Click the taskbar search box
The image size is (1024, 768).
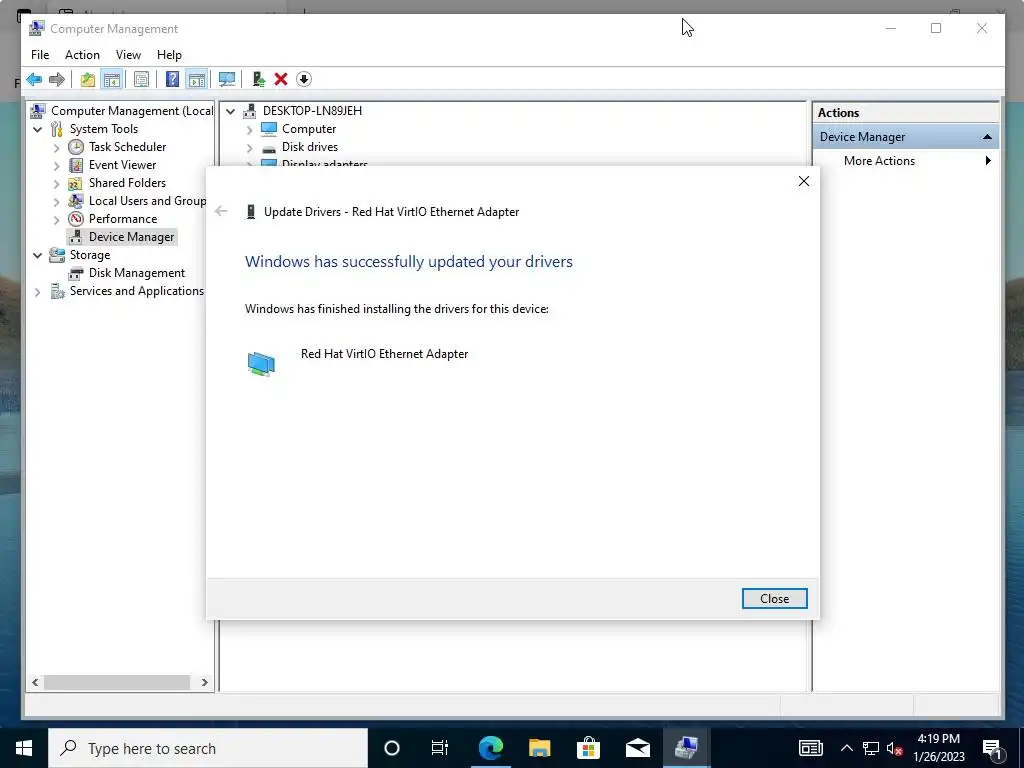208,748
